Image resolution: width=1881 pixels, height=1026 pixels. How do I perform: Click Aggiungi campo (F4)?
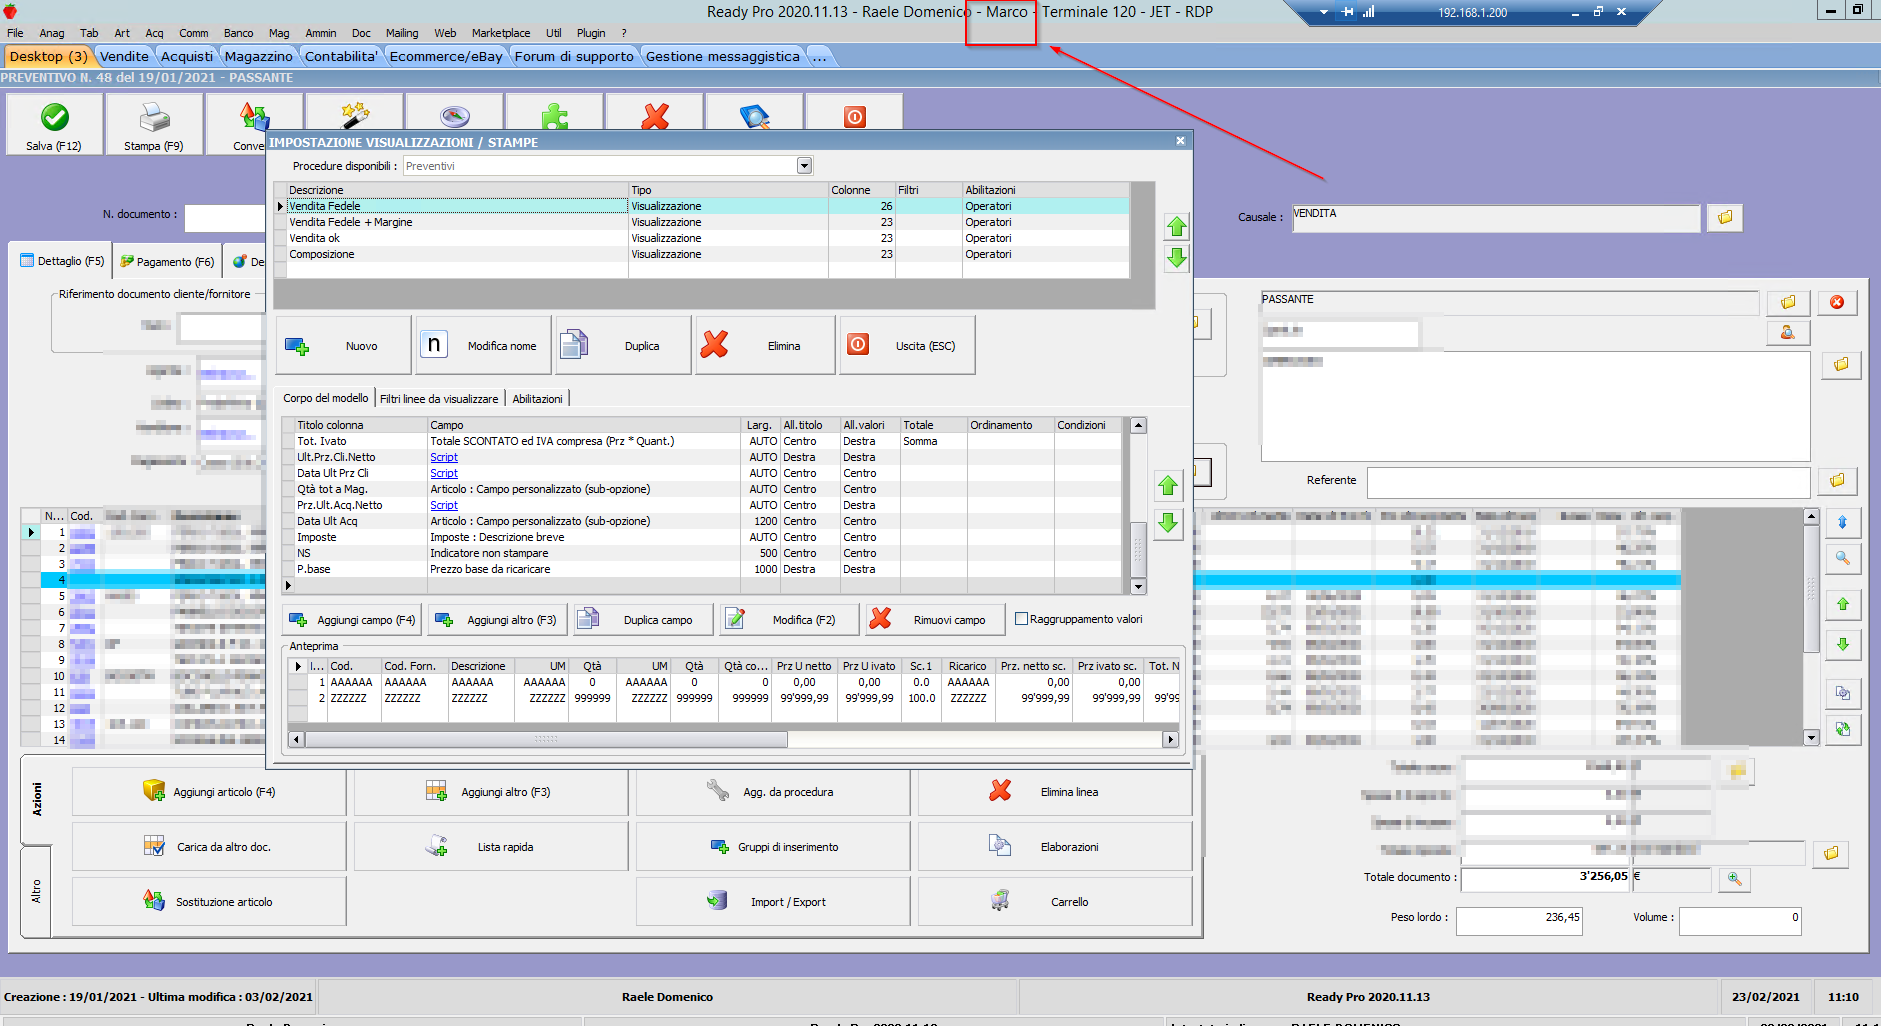[x=352, y=620]
